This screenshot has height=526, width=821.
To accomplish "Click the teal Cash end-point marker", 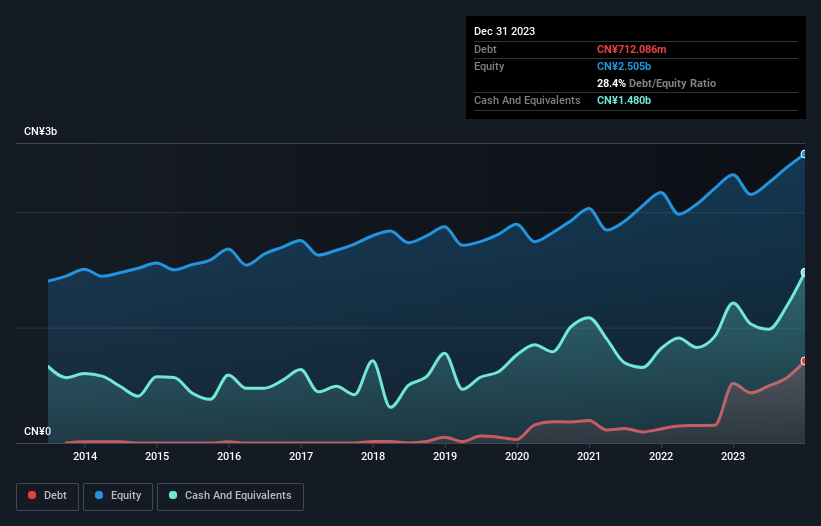I will coord(805,272).
